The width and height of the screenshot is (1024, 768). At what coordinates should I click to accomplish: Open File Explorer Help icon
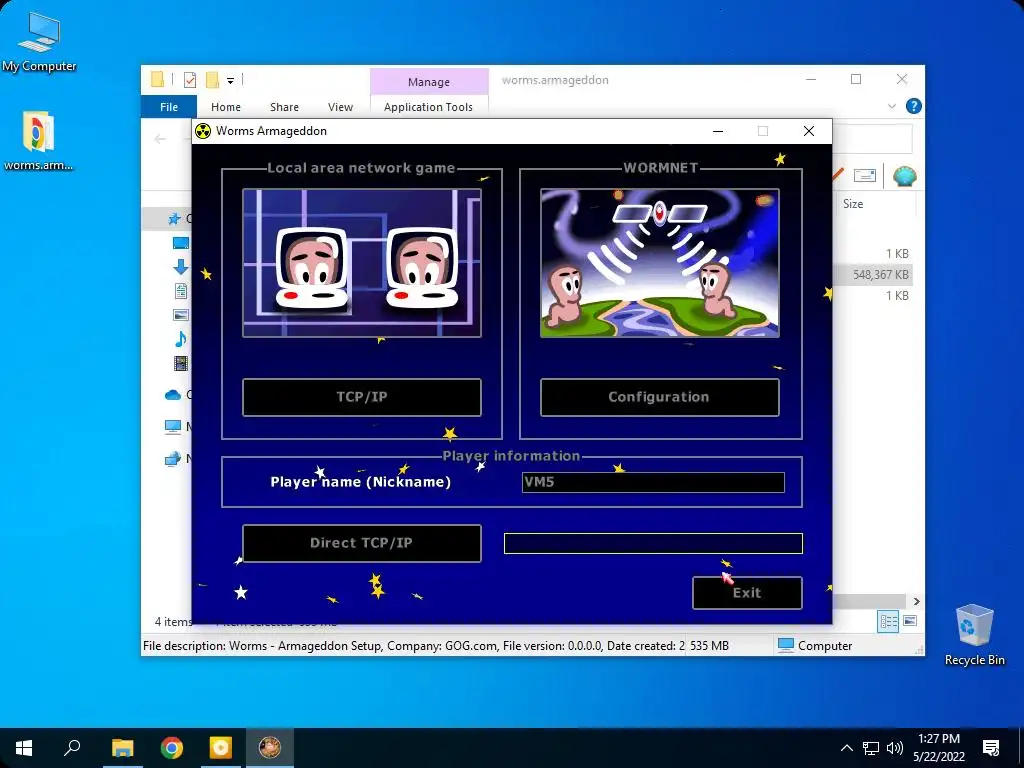[x=914, y=106]
